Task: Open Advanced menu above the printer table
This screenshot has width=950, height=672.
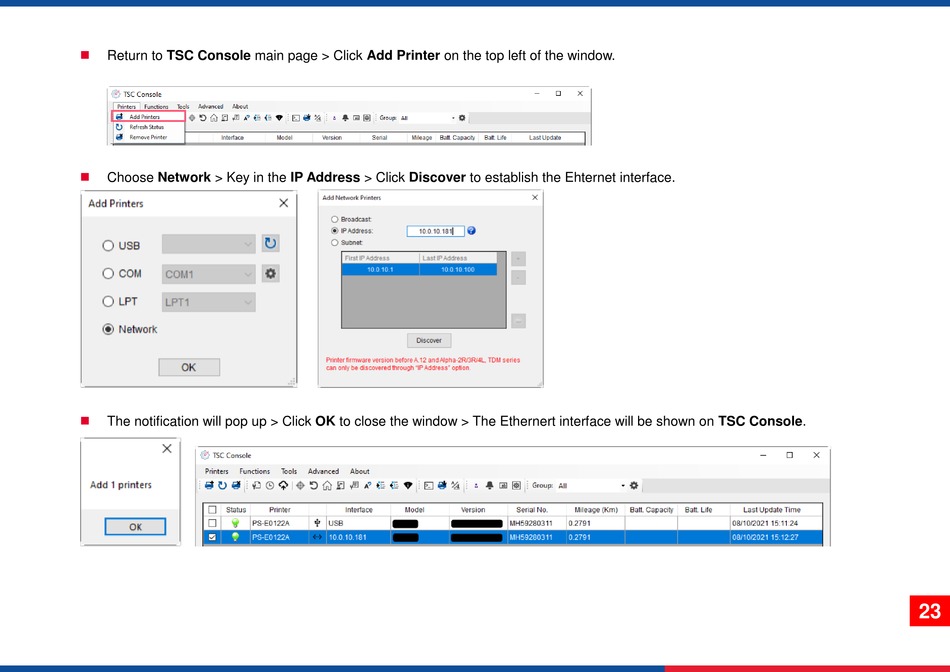Action: click(323, 471)
